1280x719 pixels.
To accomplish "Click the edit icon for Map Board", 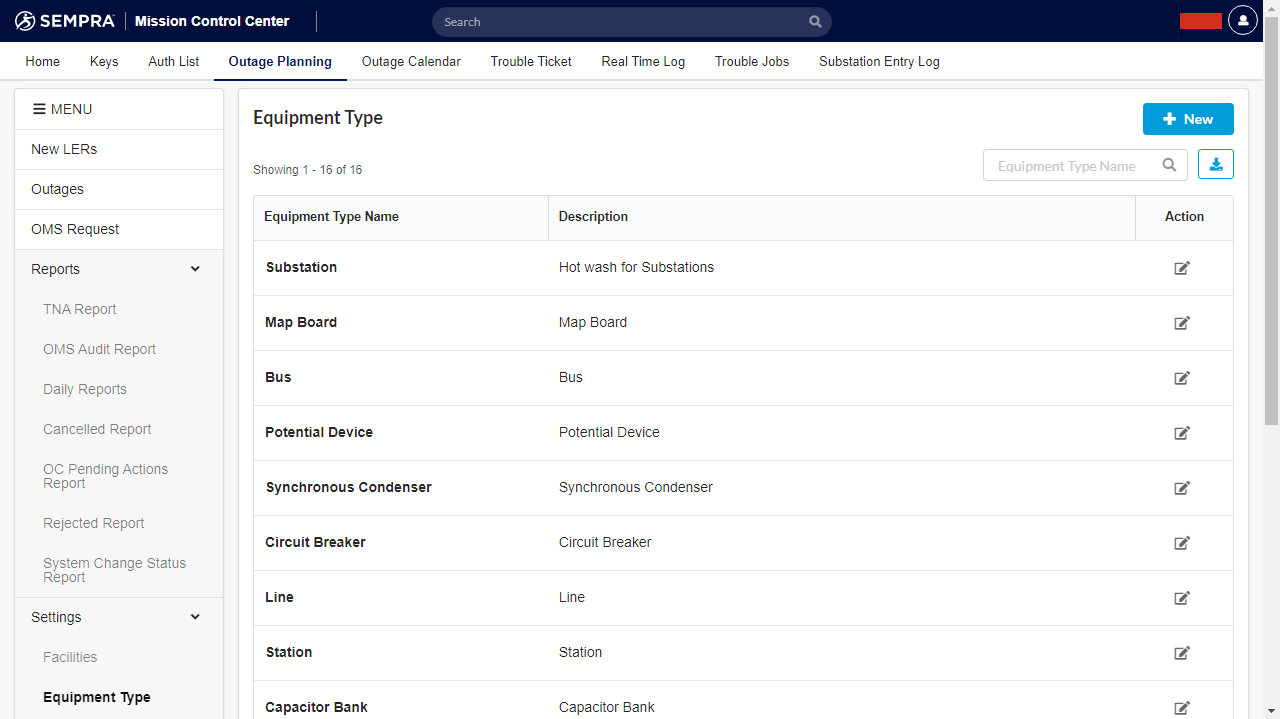I will [1181, 323].
